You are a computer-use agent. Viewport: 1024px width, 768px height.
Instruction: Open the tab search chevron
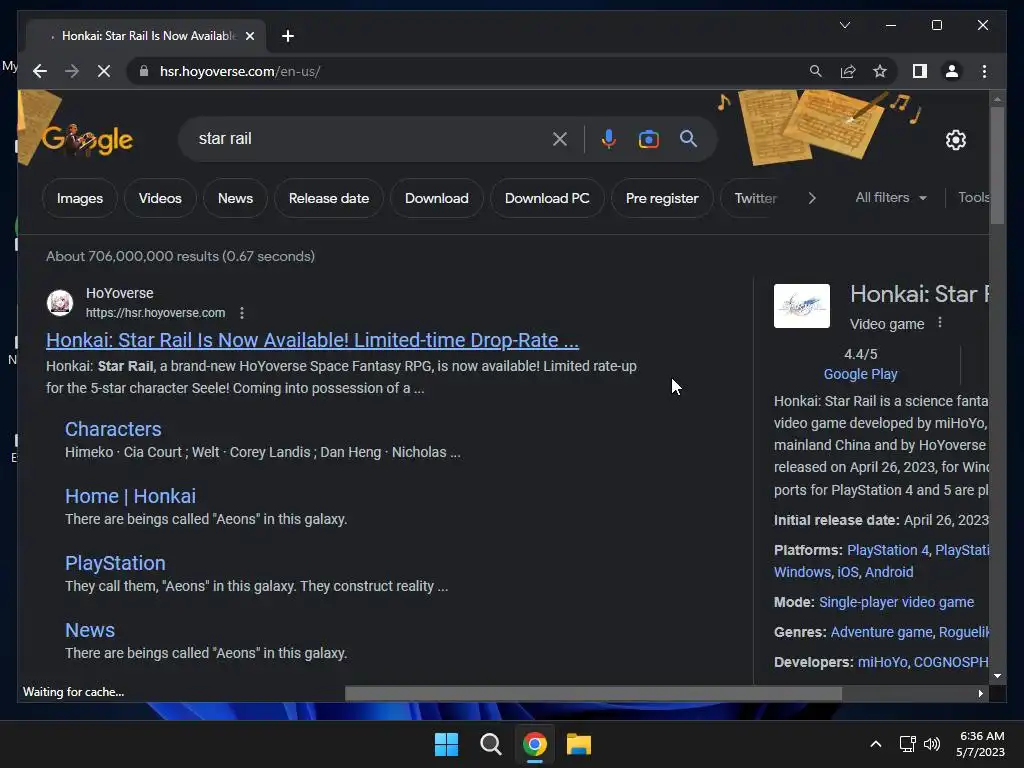click(x=844, y=25)
